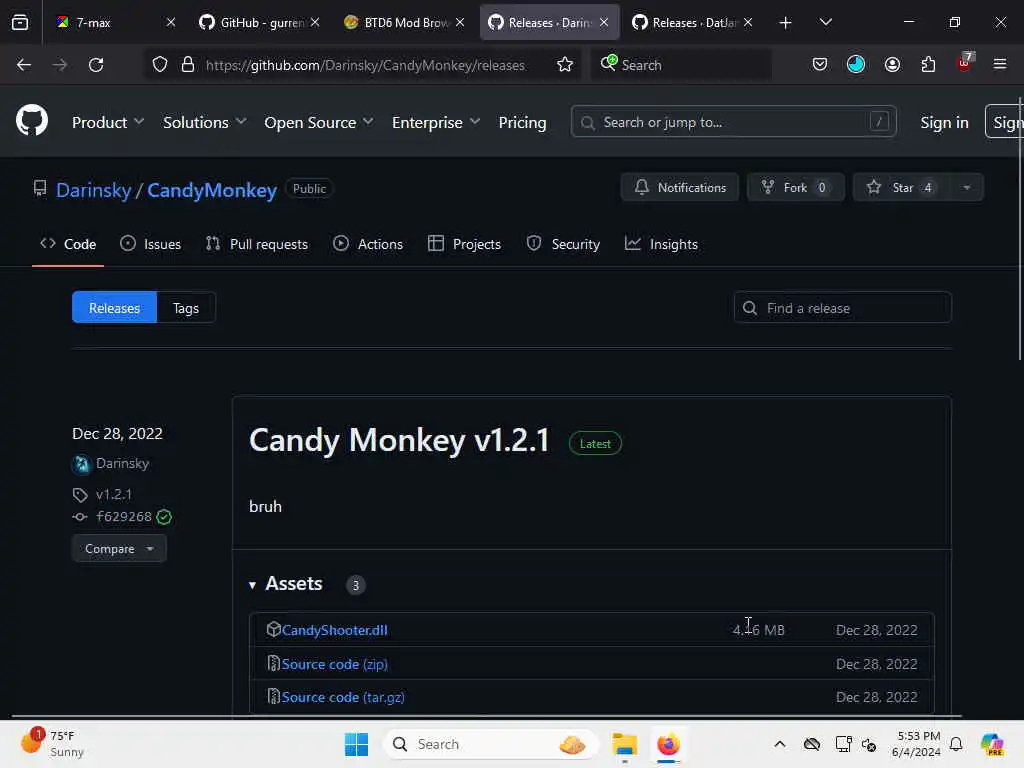Open the notifications bell in system tray
1024x768 pixels.
click(956, 744)
